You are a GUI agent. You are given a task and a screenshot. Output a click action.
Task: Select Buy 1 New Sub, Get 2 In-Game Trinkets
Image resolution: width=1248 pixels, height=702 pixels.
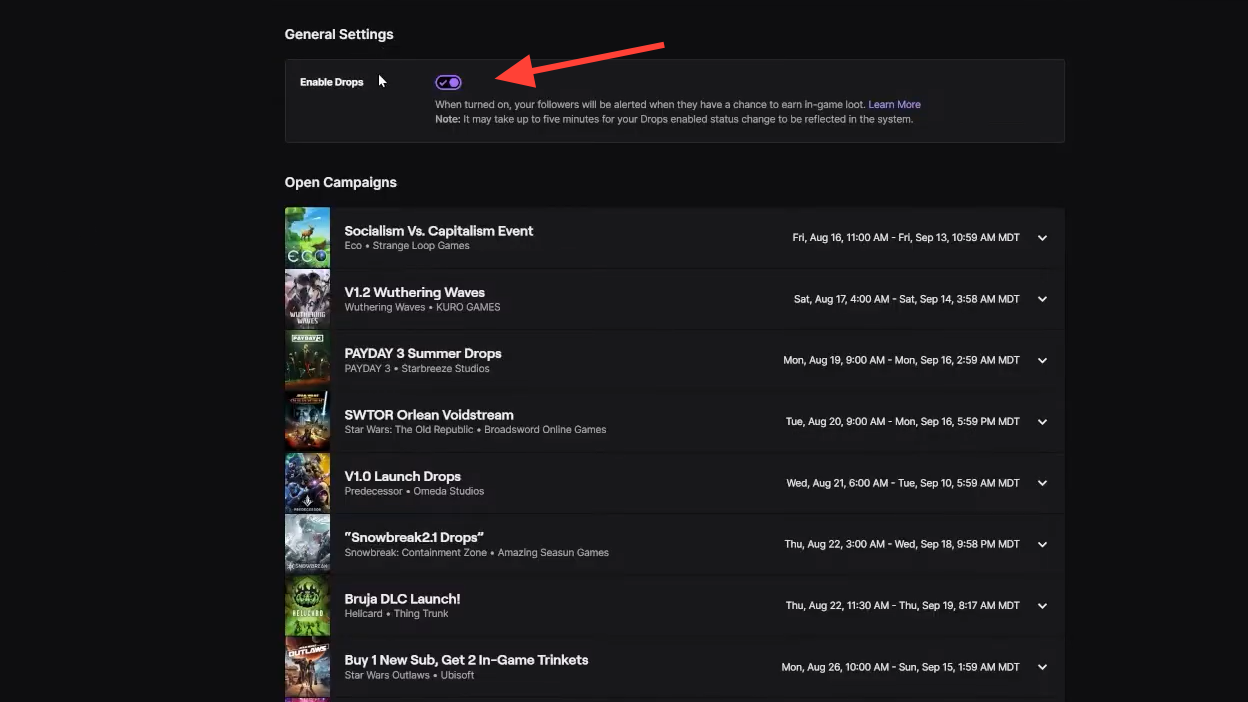pyautogui.click(x=466, y=660)
